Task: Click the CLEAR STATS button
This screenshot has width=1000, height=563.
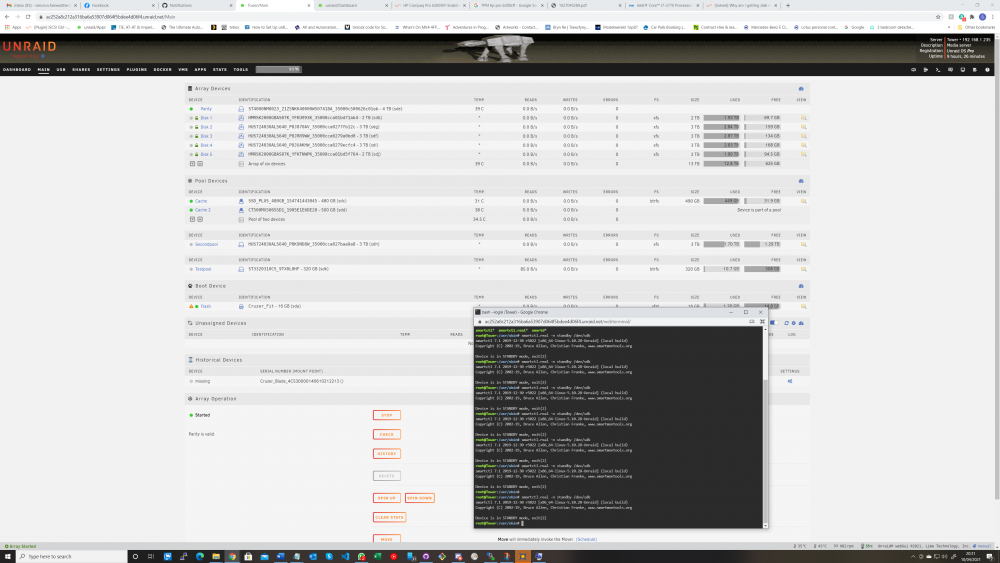Action: [x=390, y=517]
